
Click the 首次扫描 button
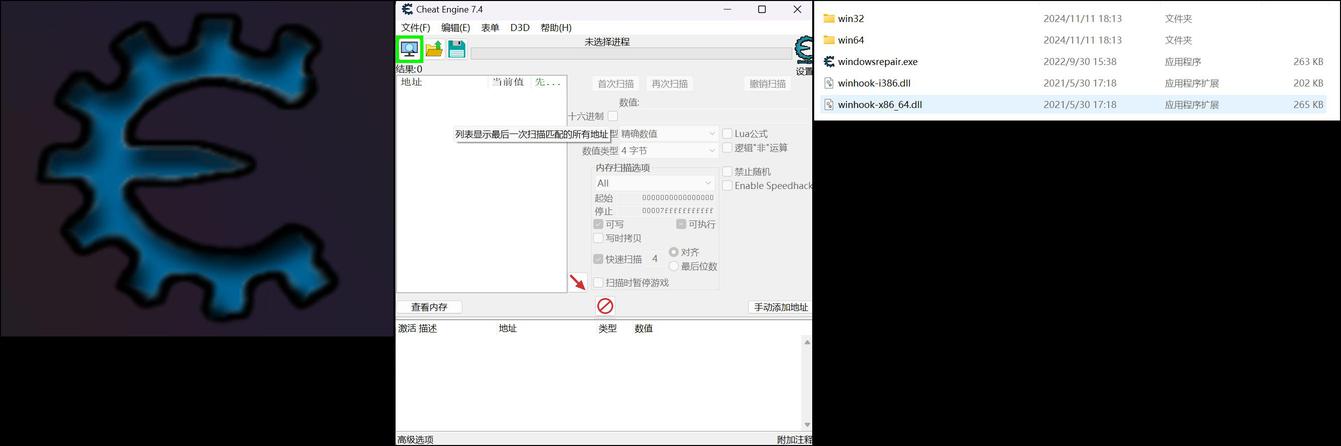pos(615,84)
